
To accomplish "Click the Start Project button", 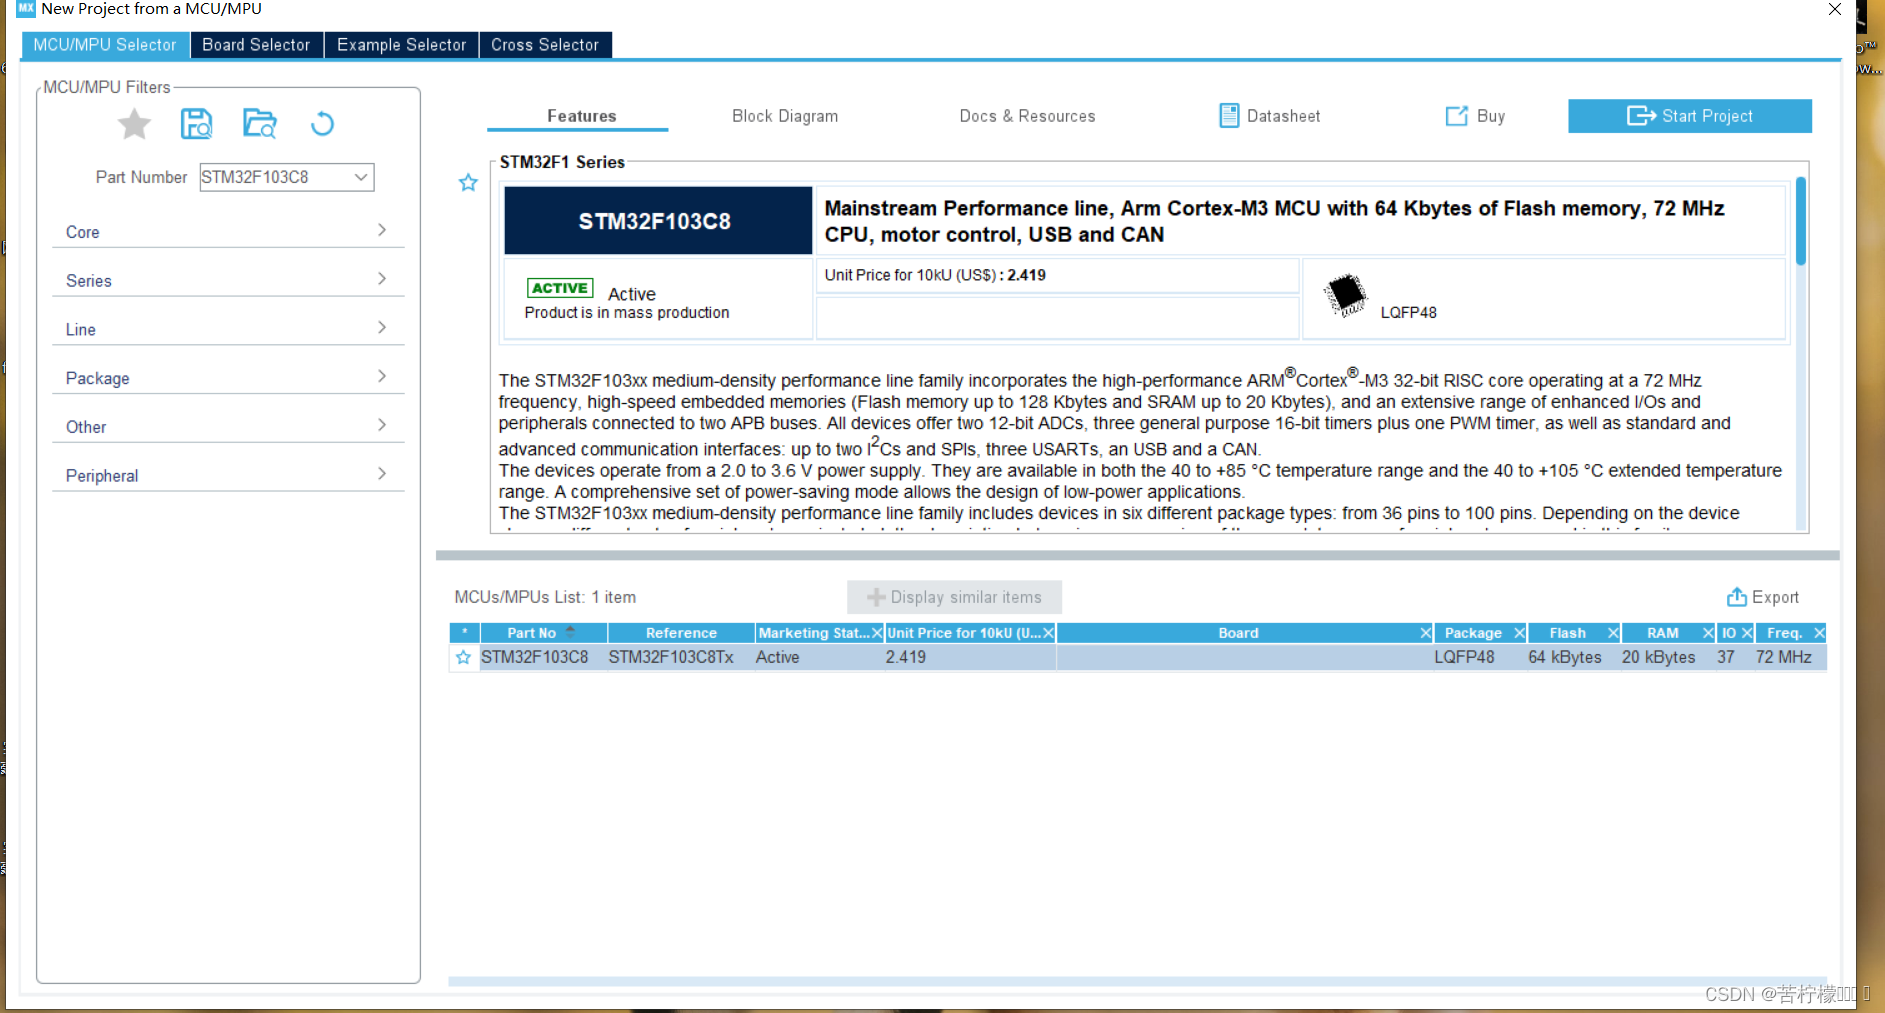I will click(1690, 116).
